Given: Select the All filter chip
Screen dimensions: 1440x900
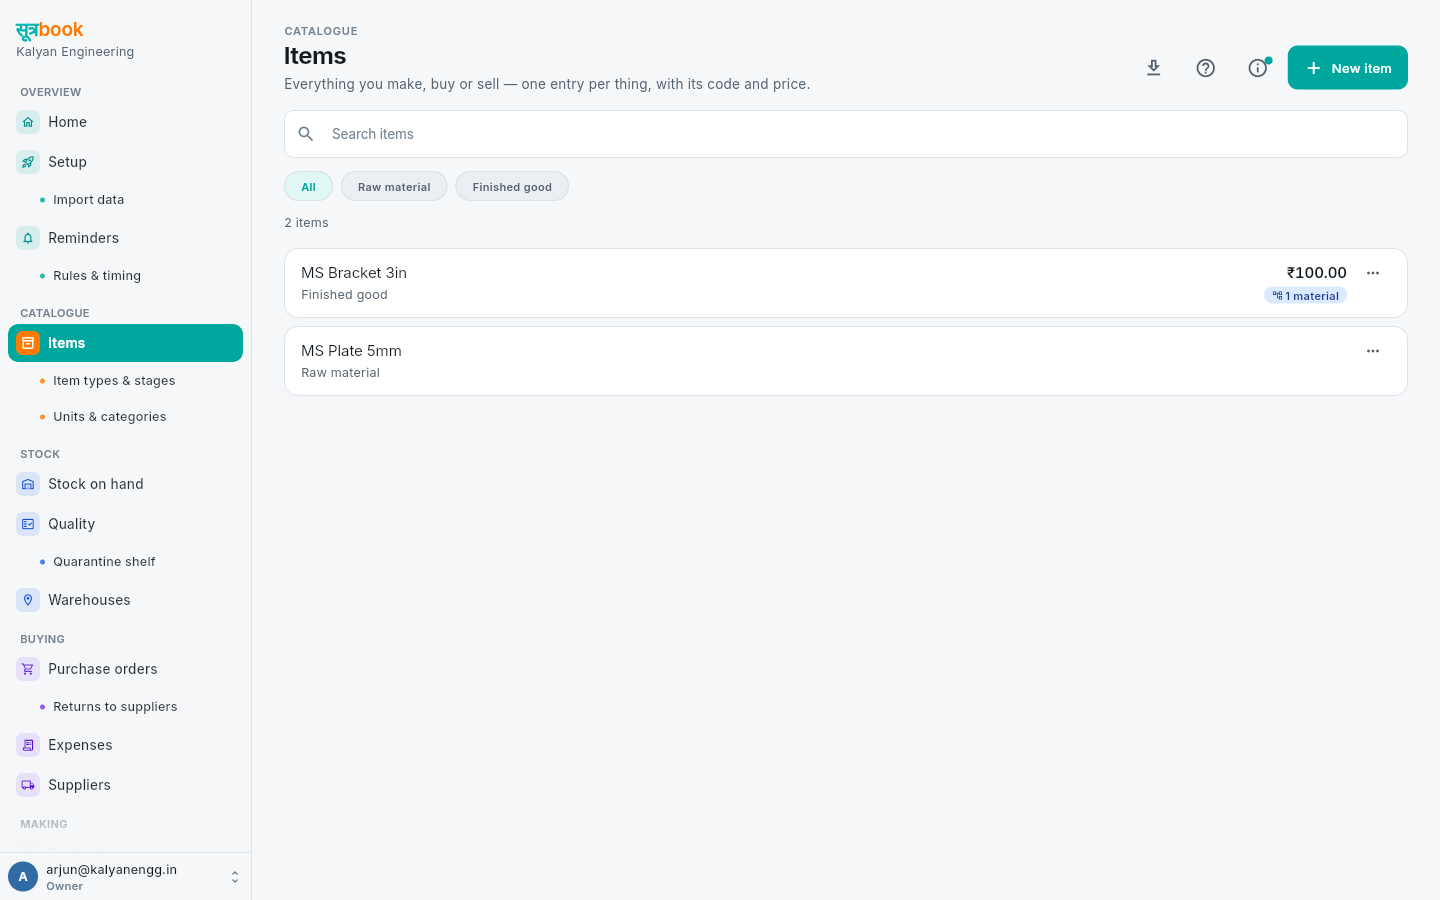Looking at the screenshot, I should point(308,187).
